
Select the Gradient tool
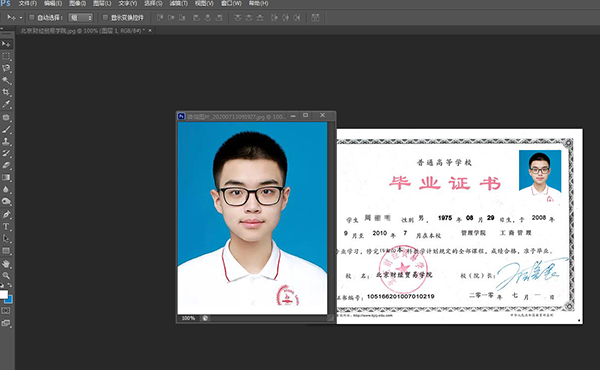[6, 177]
